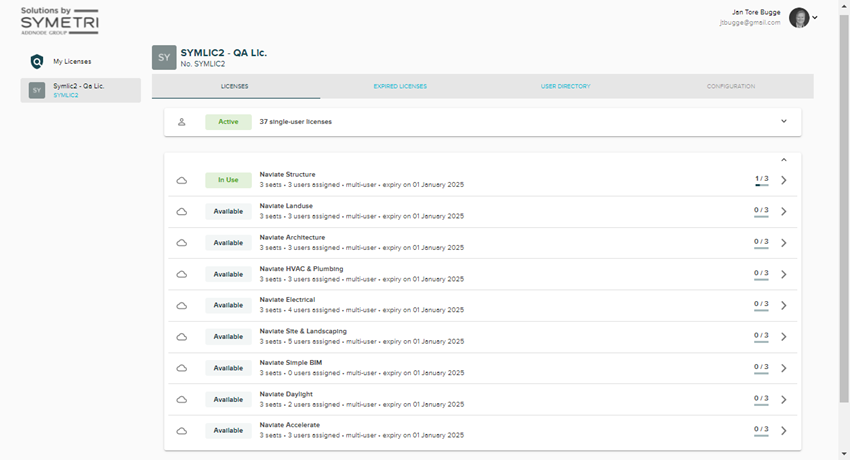Viewport: 850px width, 460px height.
Task: Click Available badge for Naviate Architecture
Action: click(x=228, y=243)
